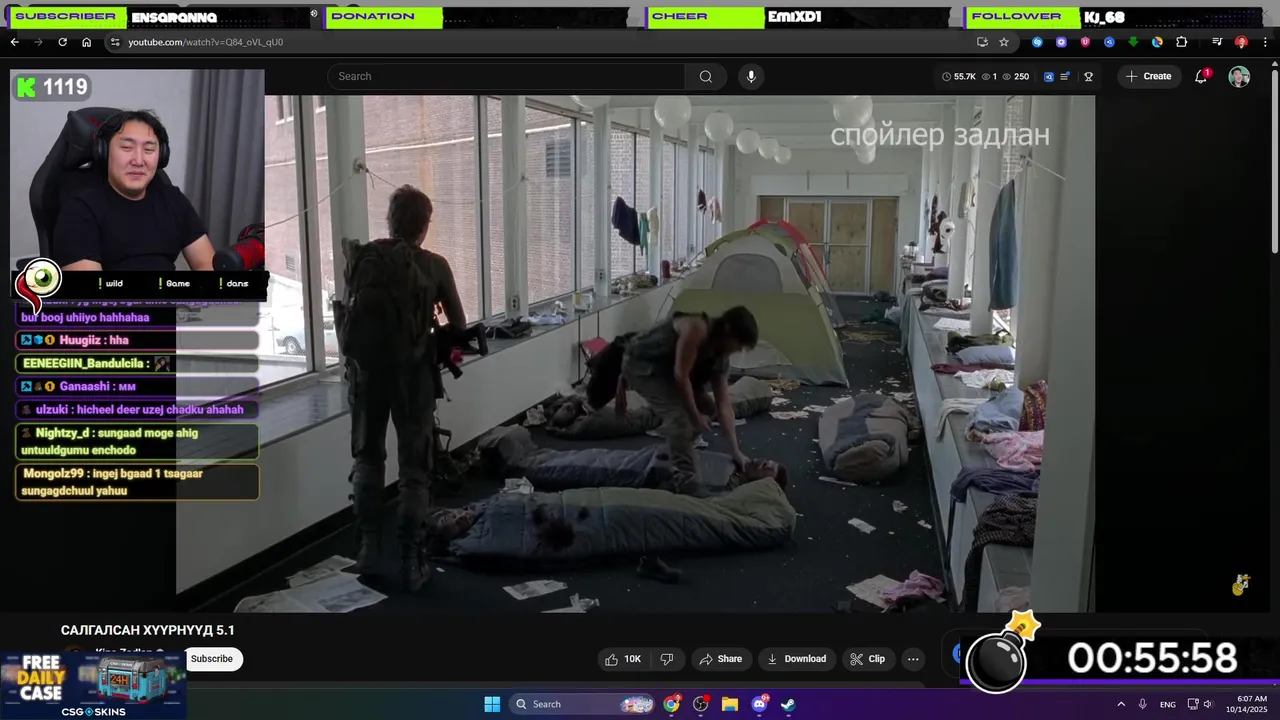Image resolution: width=1280 pixels, height=720 pixels.
Task: Click the 55.7K clock stat
Action: coord(958,76)
